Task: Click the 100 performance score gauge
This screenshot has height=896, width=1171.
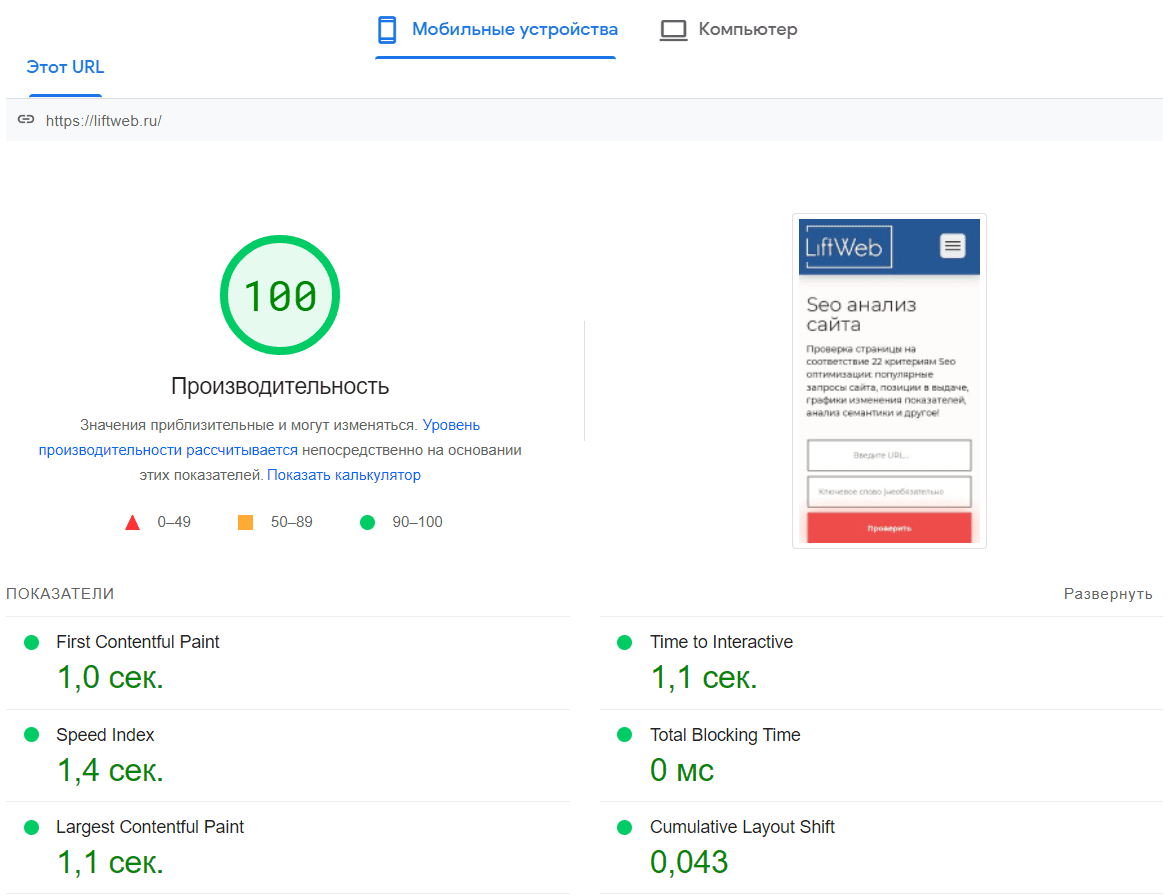Action: (280, 295)
